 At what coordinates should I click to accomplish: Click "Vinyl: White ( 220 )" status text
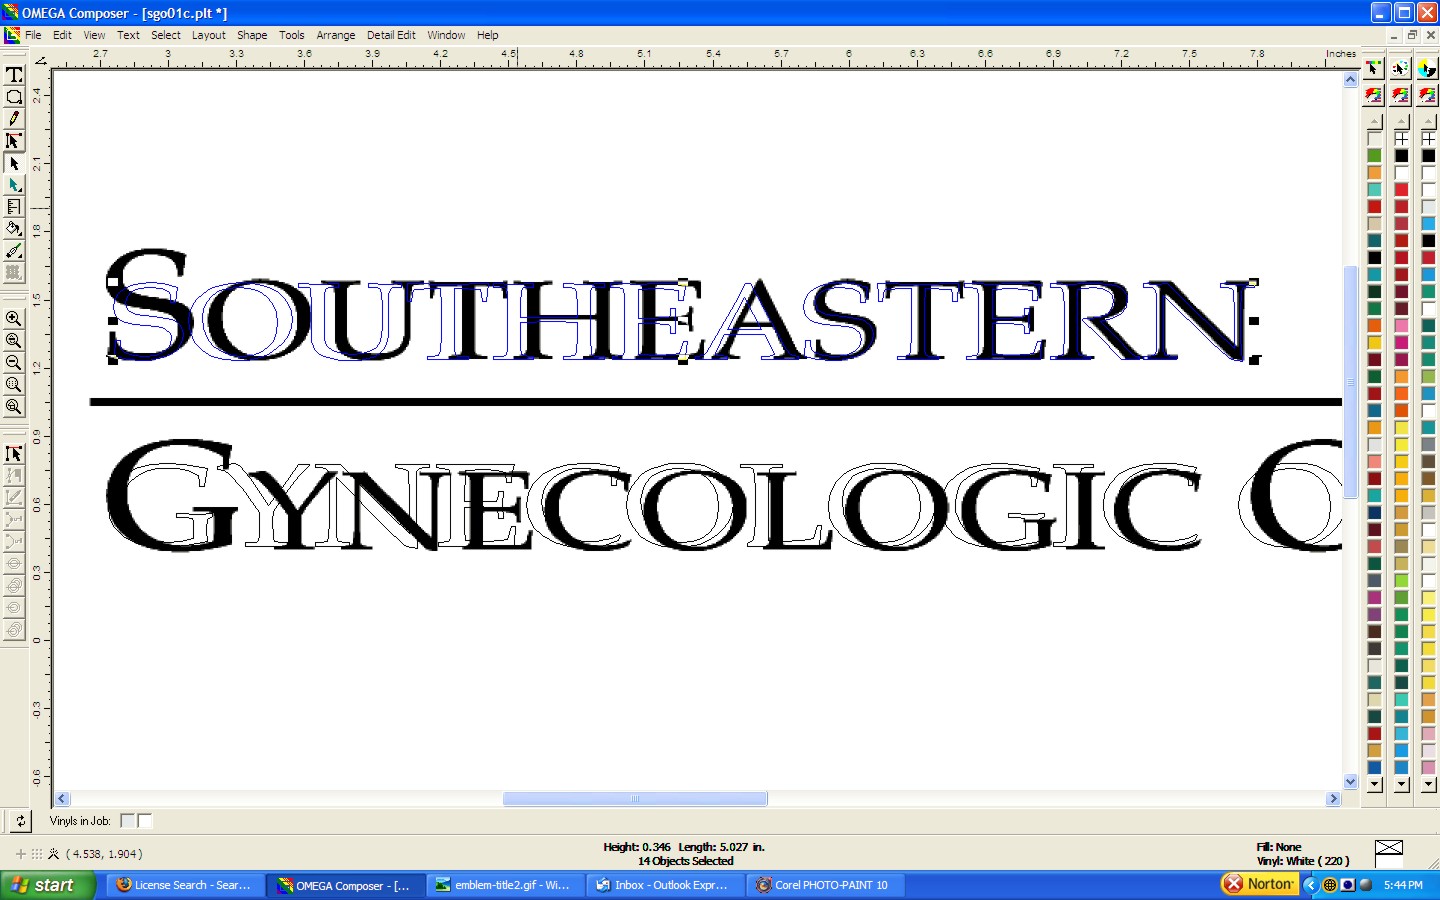pyautogui.click(x=1303, y=861)
